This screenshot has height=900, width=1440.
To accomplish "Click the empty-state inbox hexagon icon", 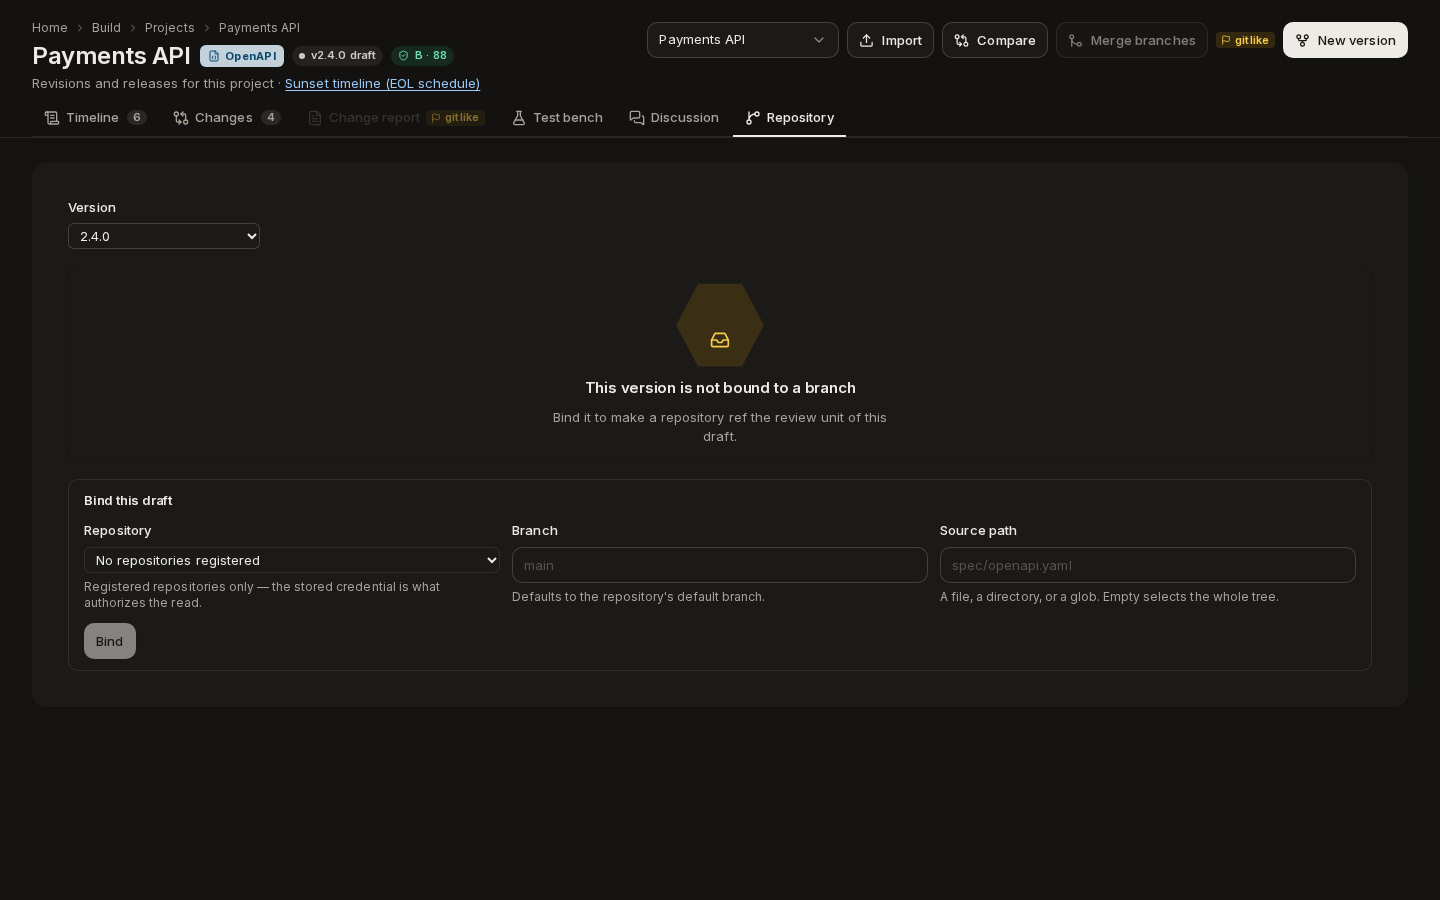I will click(720, 326).
